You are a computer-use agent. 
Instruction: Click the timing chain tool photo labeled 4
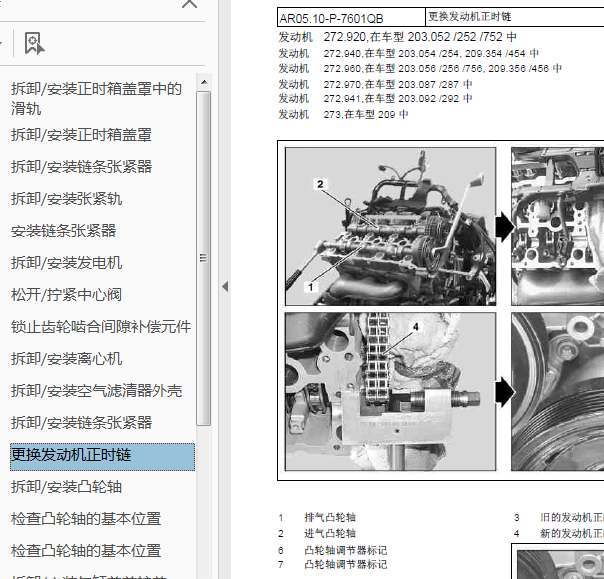[x=390, y=391]
